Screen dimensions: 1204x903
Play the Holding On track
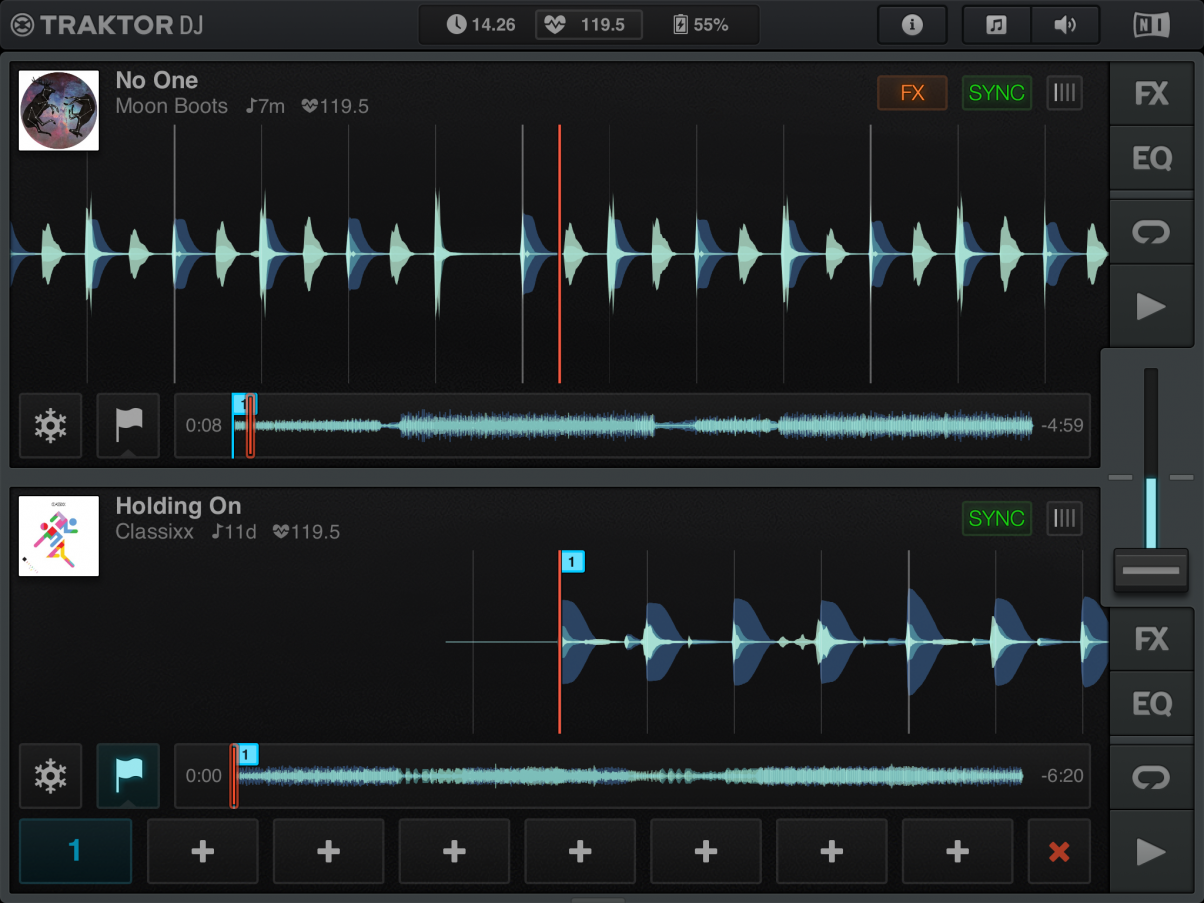pos(1152,852)
